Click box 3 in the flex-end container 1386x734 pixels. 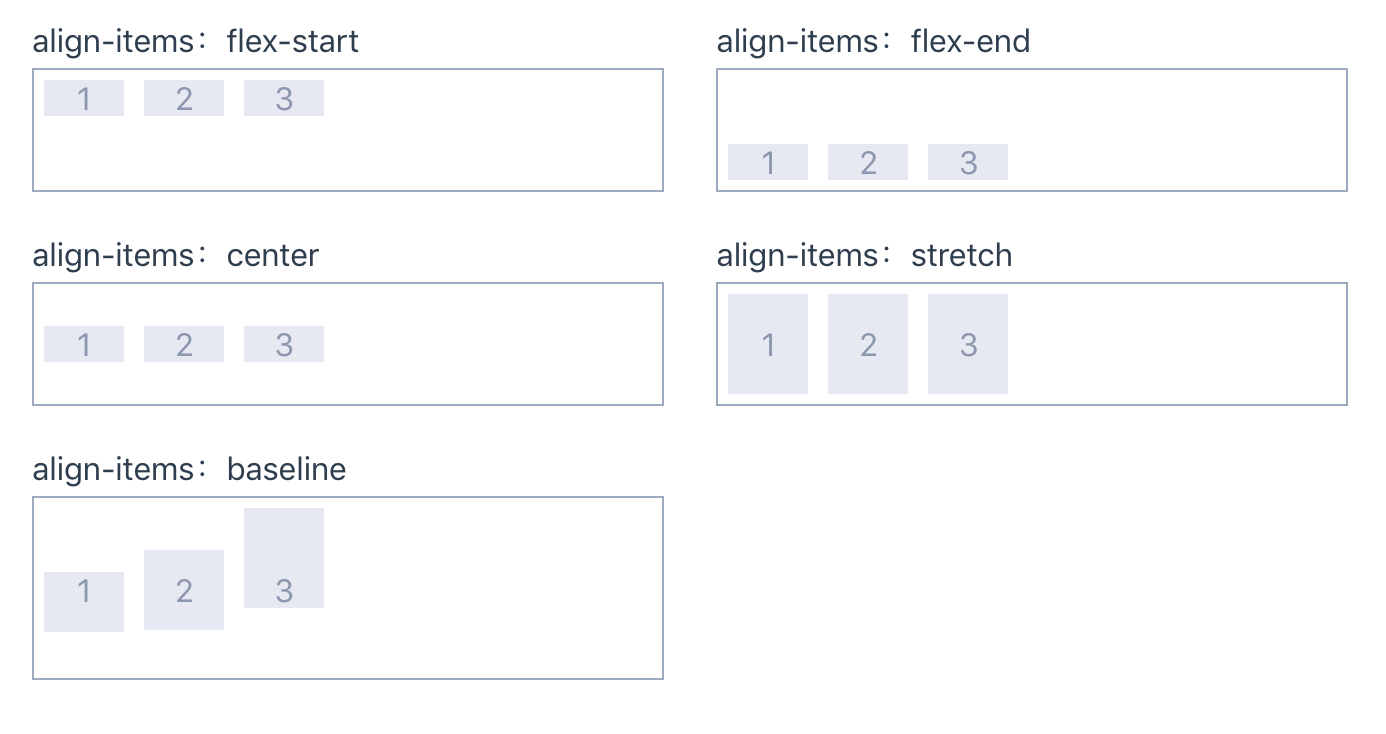pyautogui.click(x=968, y=162)
